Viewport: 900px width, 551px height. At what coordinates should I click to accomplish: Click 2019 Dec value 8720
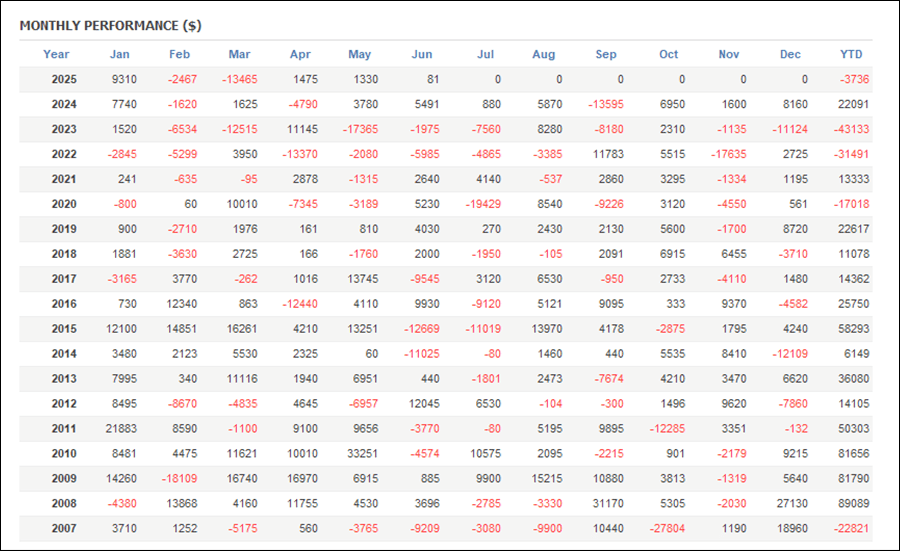point(796,229)
